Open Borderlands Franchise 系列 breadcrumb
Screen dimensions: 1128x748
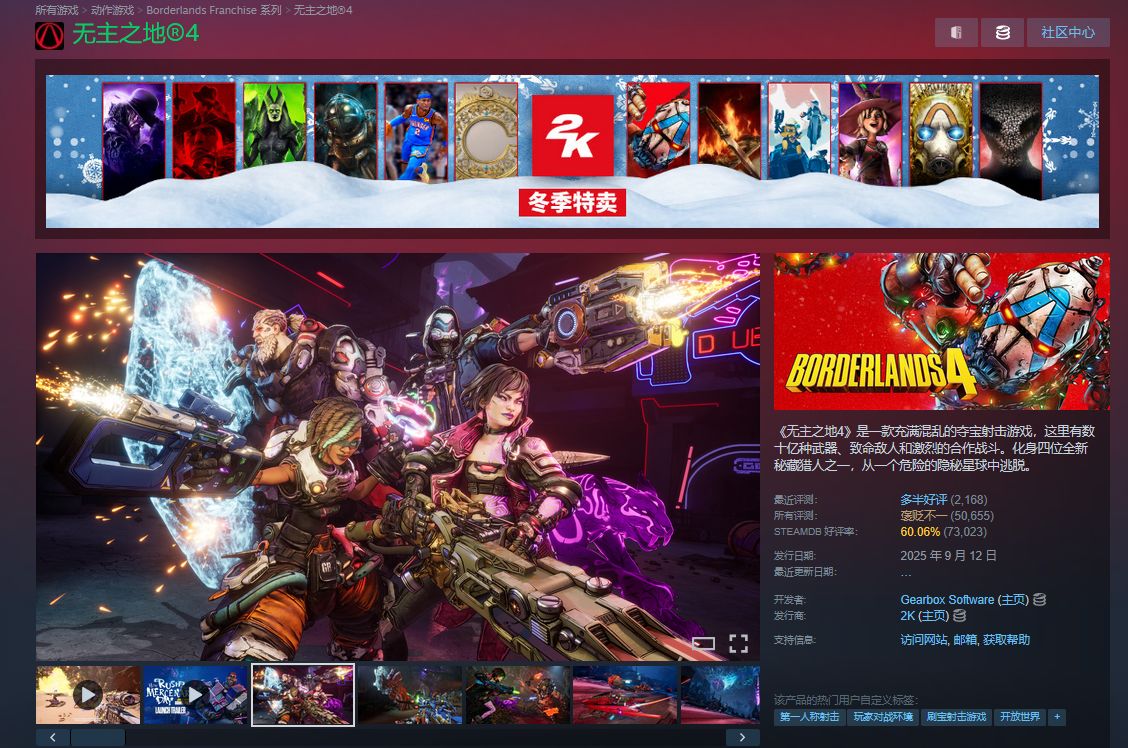coord(214,10)
